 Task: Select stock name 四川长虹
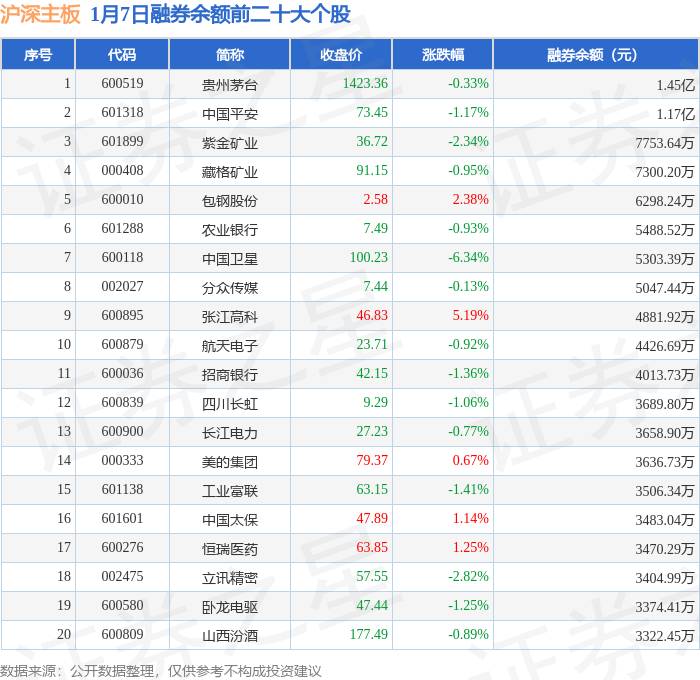(229, 404)
